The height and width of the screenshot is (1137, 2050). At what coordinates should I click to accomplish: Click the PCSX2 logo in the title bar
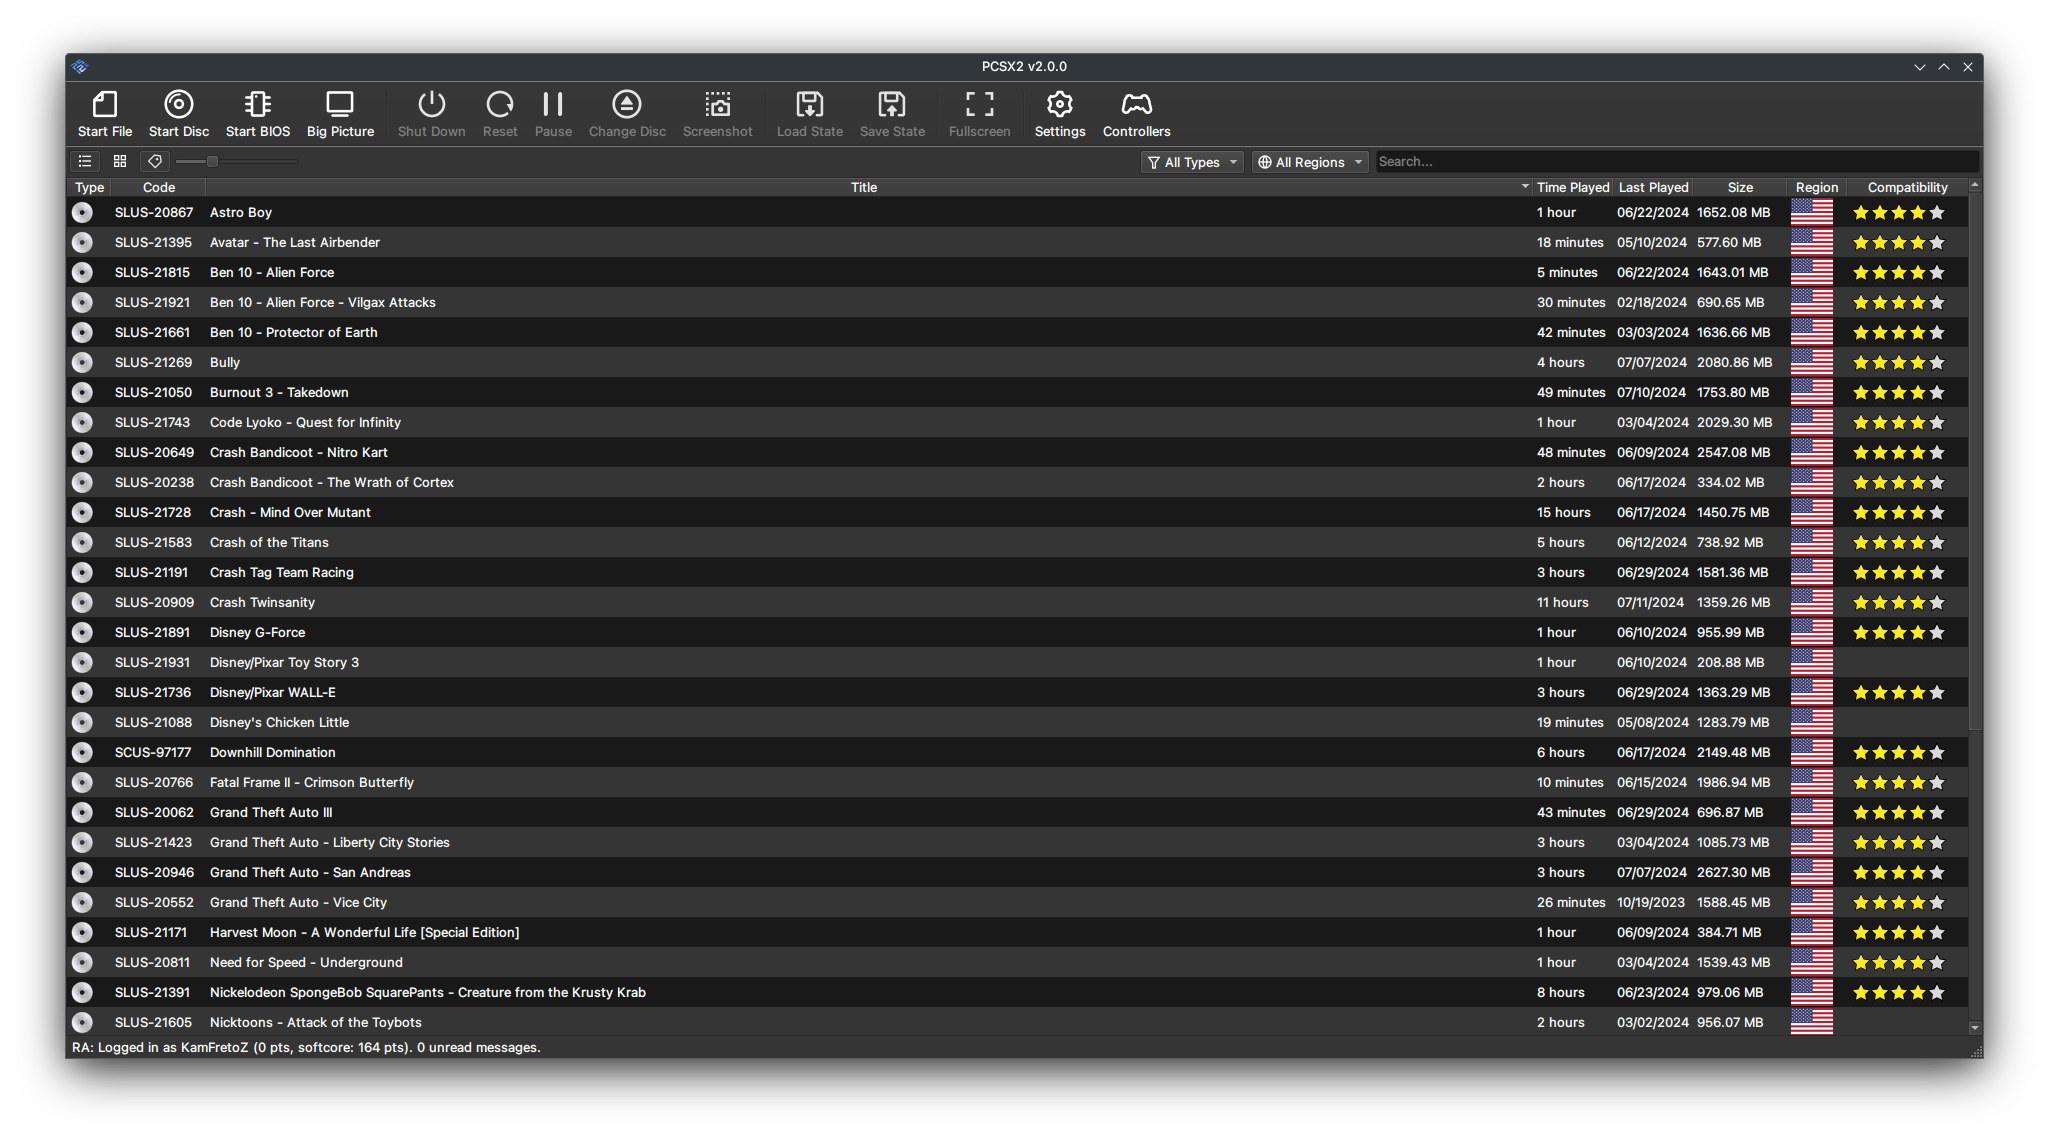[80, 67]
